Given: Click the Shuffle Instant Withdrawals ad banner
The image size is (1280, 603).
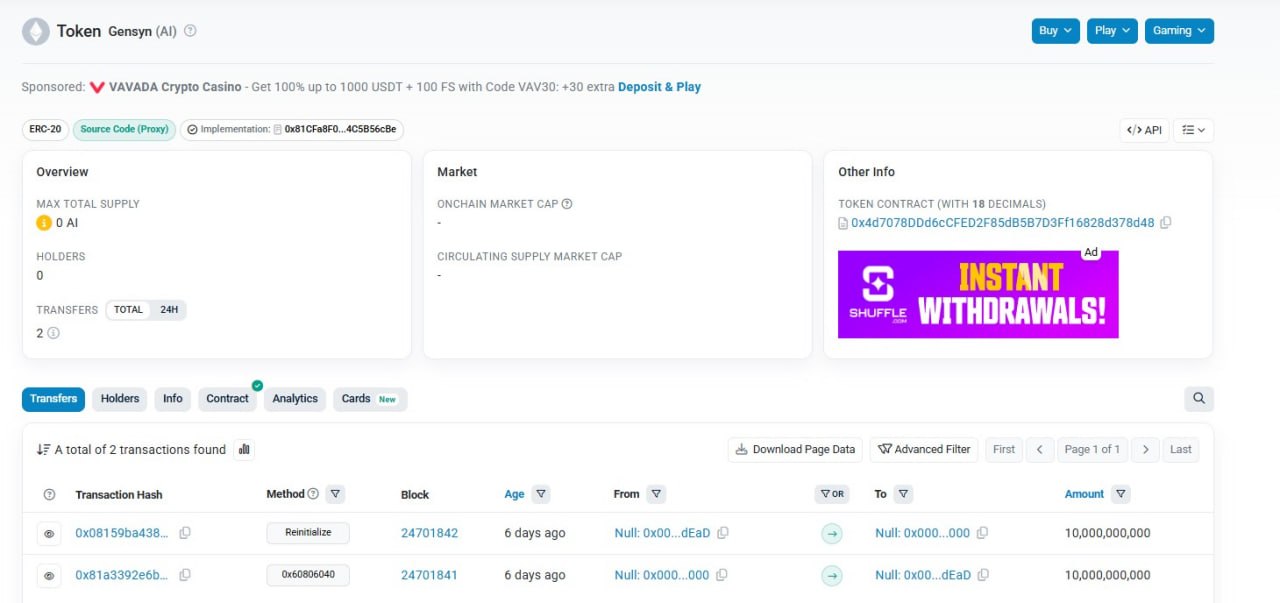Looking at the screenshot, I should pos(978,294).
